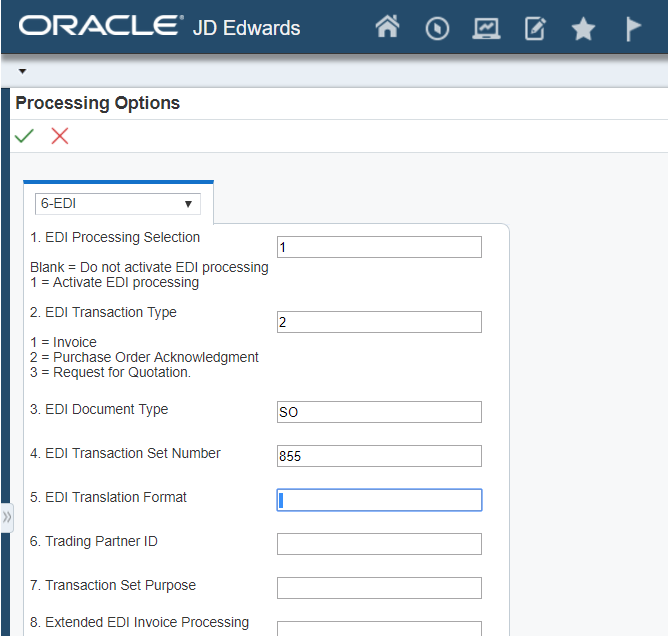Open the 6-EDI tab dropdown
Viewport: 668px width, 636px height.
pyautogui.click(x=118, y=204)
